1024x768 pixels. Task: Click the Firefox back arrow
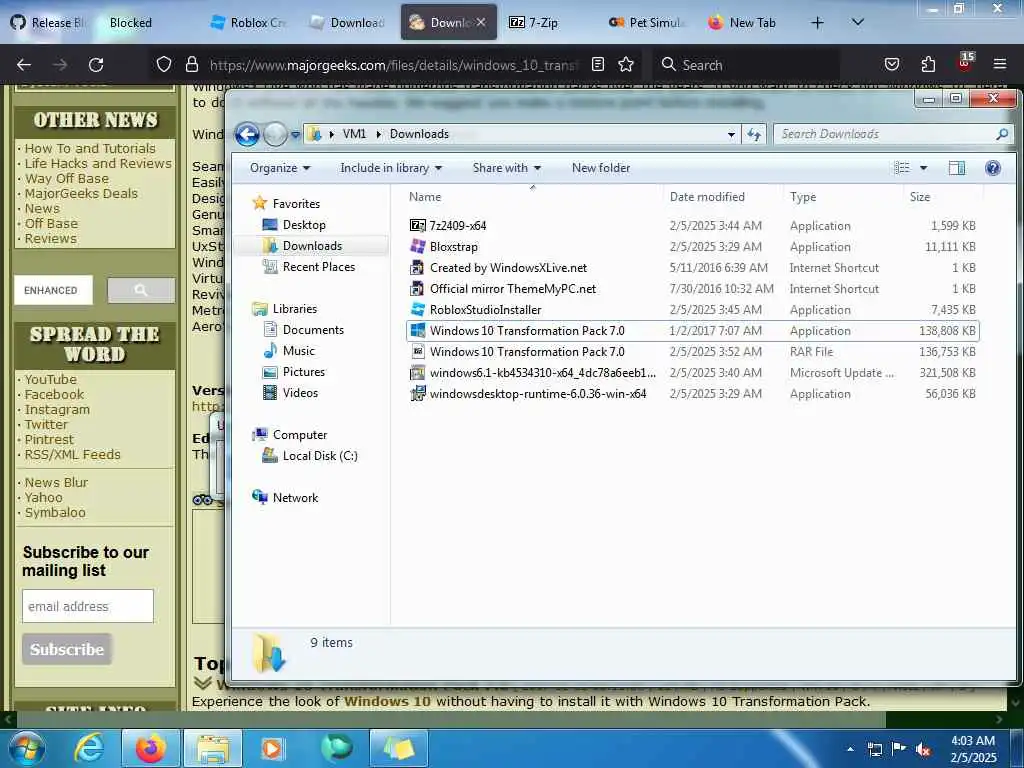click(x=24, y=65)
